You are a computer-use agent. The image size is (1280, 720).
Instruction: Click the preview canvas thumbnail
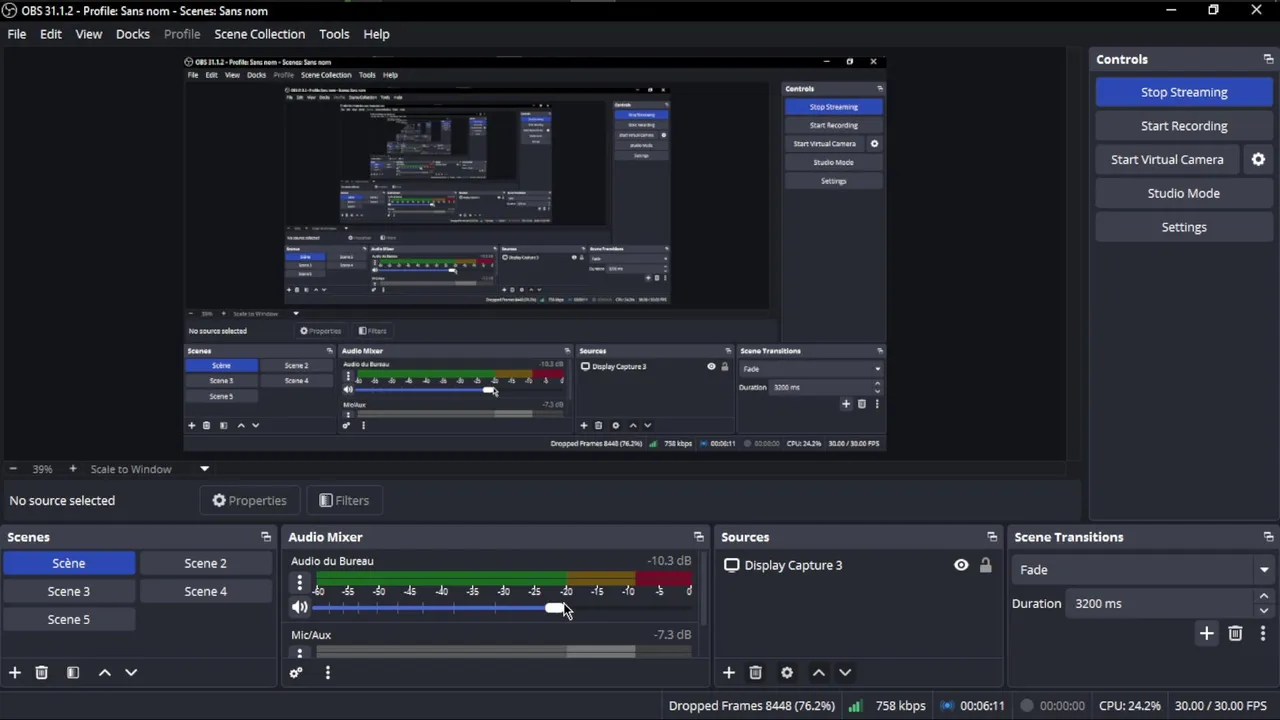coord(535,252)
